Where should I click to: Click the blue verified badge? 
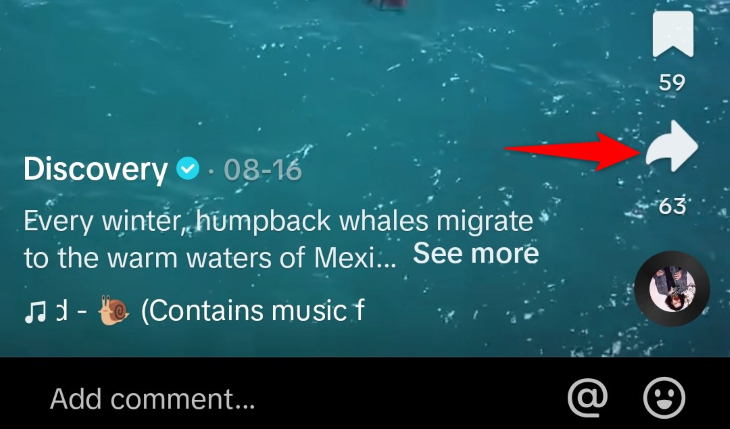pos(188,169)
